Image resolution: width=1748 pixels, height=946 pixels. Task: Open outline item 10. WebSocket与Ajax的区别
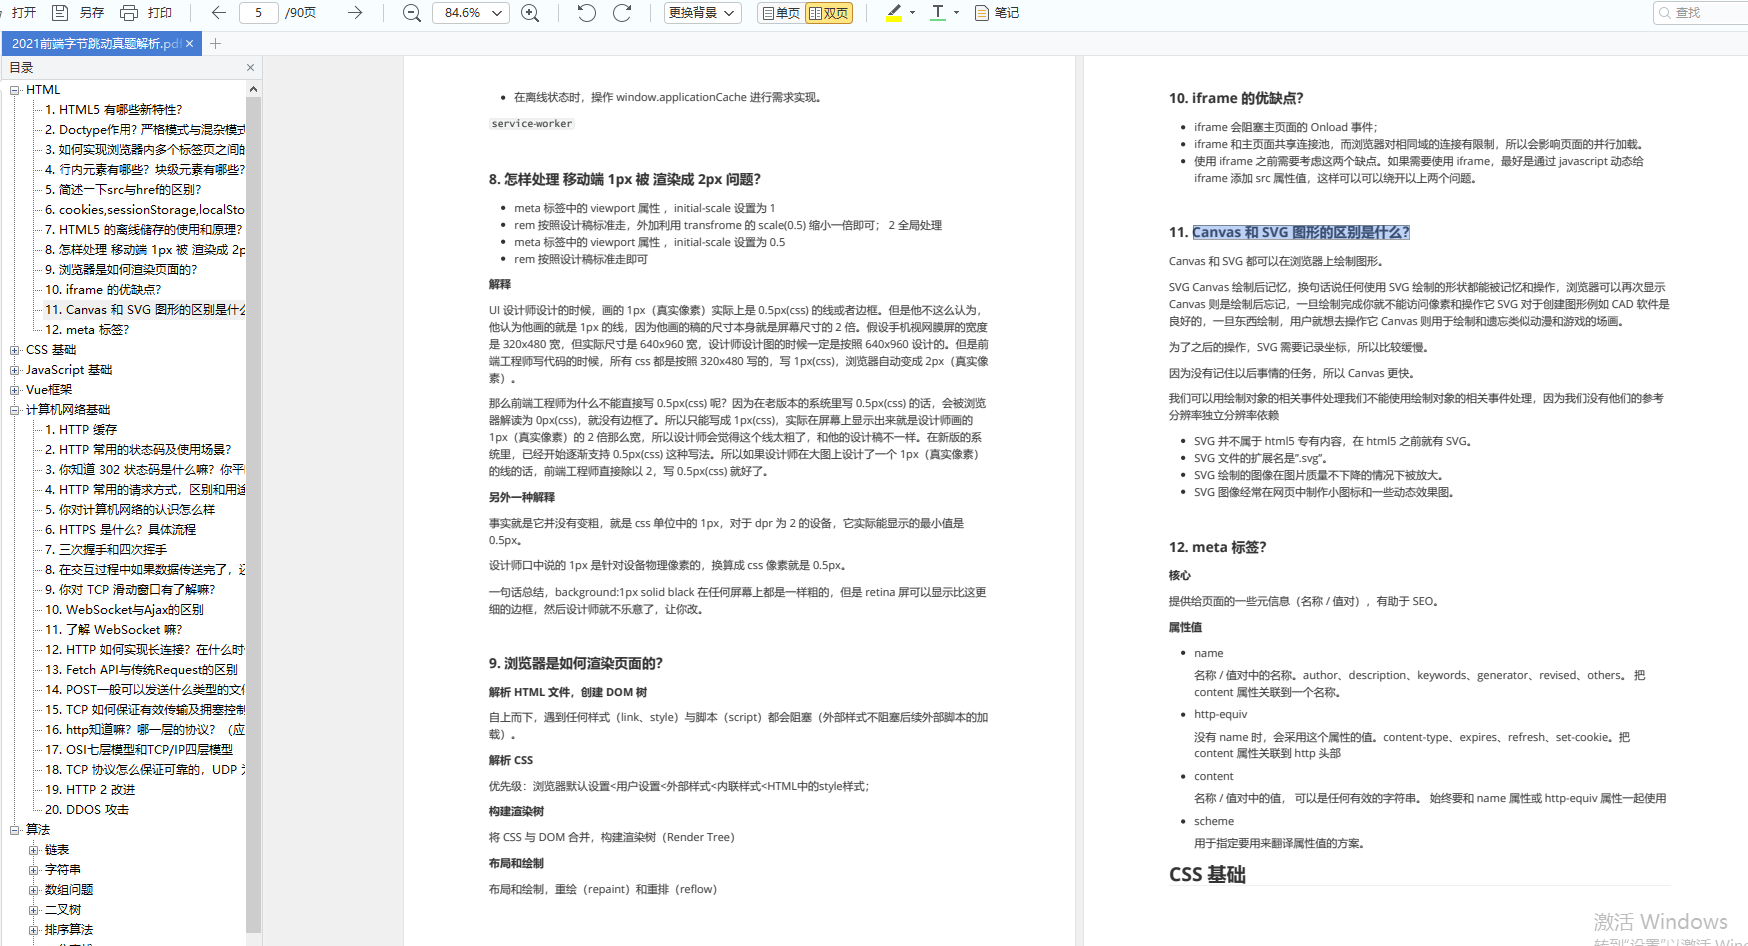[124, 610]
